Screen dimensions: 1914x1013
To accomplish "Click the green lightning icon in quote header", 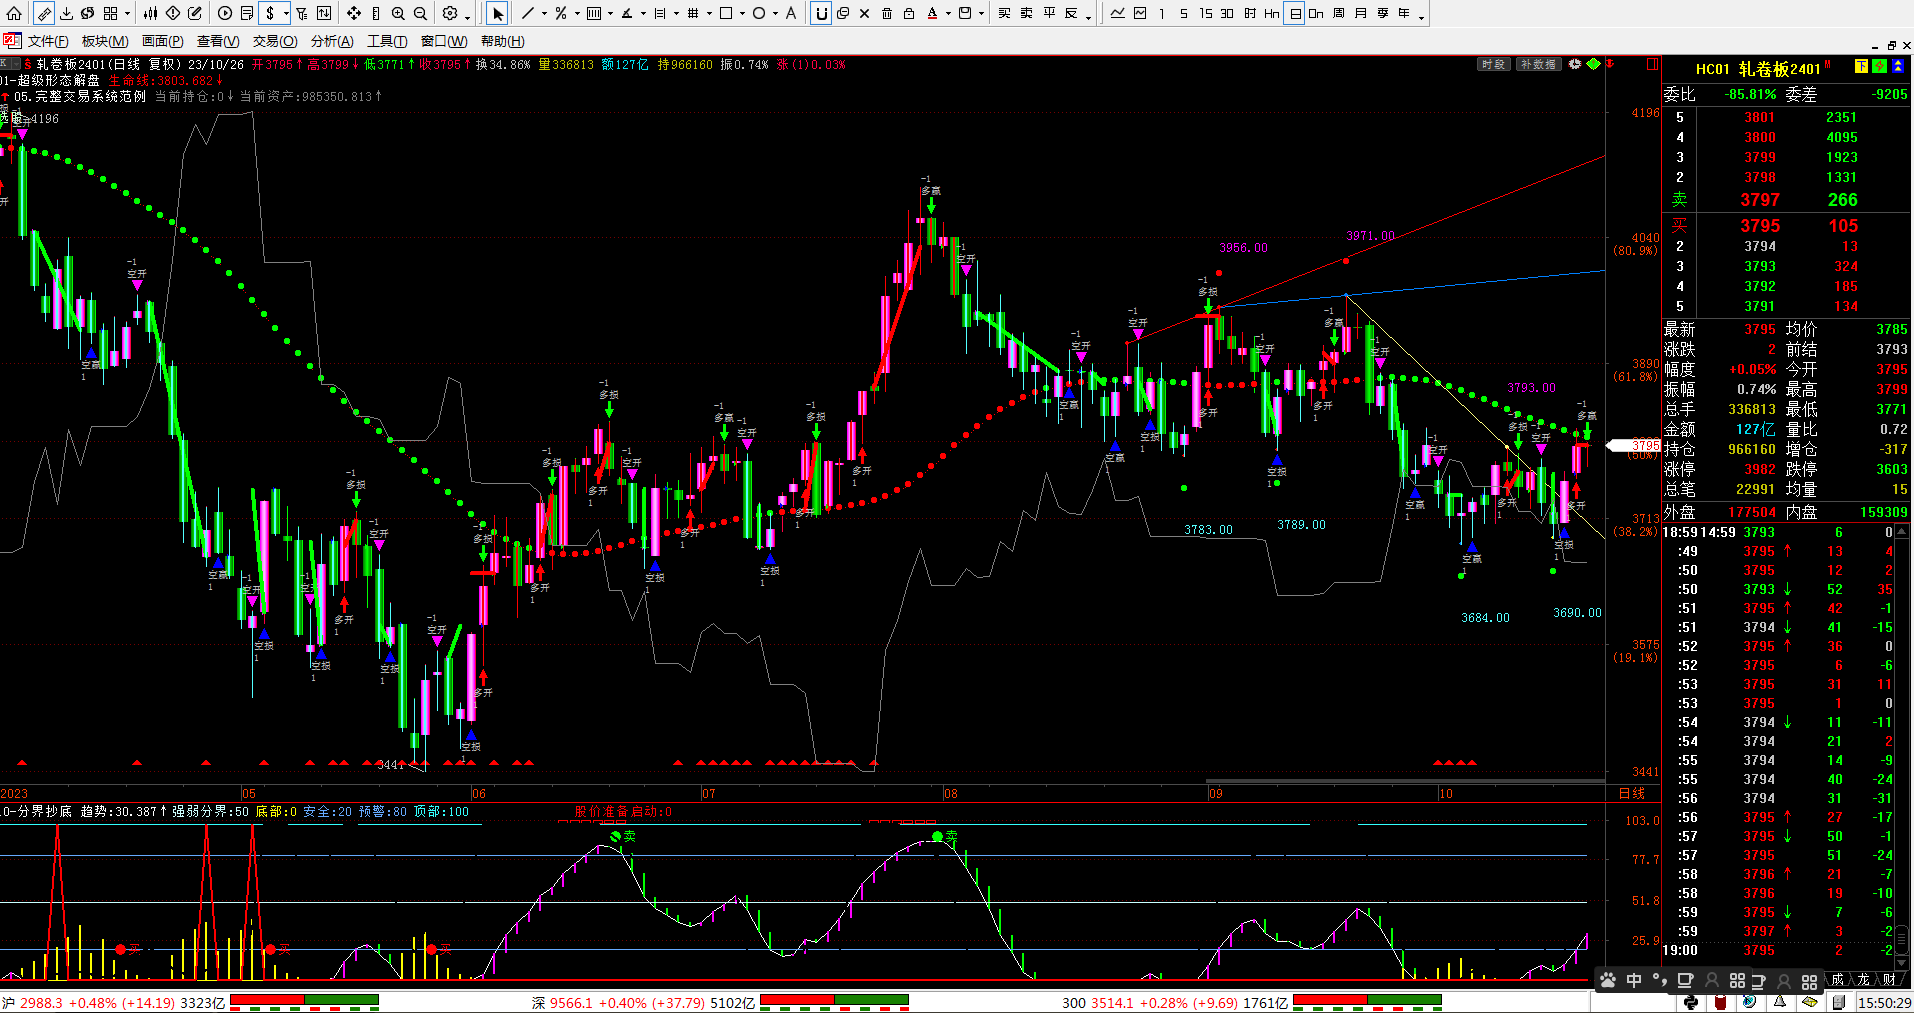I will coord(1879,66).
